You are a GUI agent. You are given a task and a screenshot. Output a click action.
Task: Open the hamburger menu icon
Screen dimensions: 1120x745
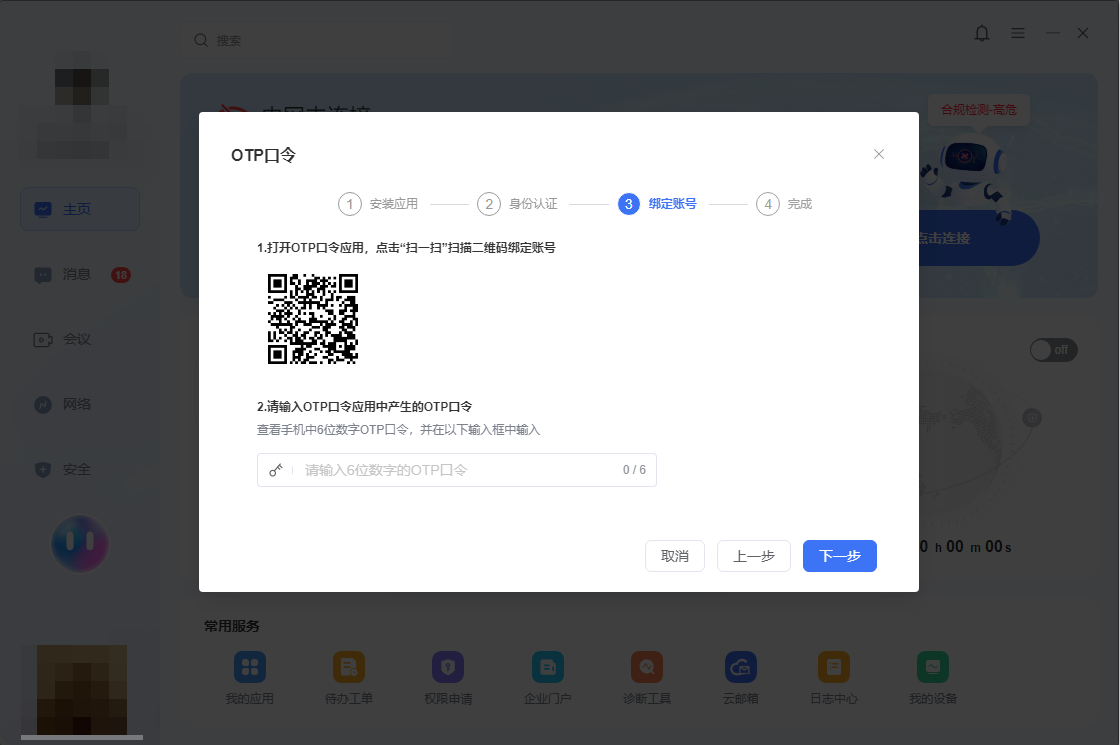(1018, 34)
